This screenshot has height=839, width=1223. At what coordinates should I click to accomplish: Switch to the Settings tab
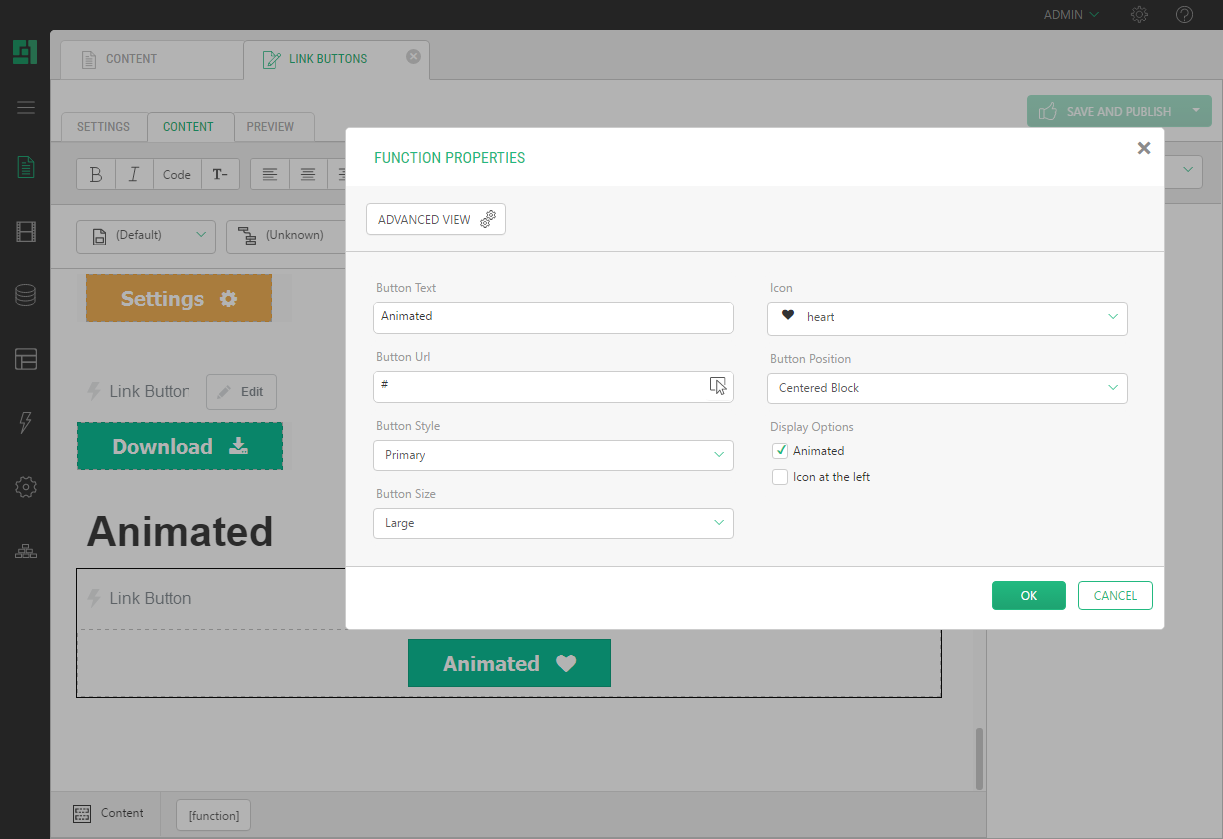pyautogui.click(x=104, y=127)
